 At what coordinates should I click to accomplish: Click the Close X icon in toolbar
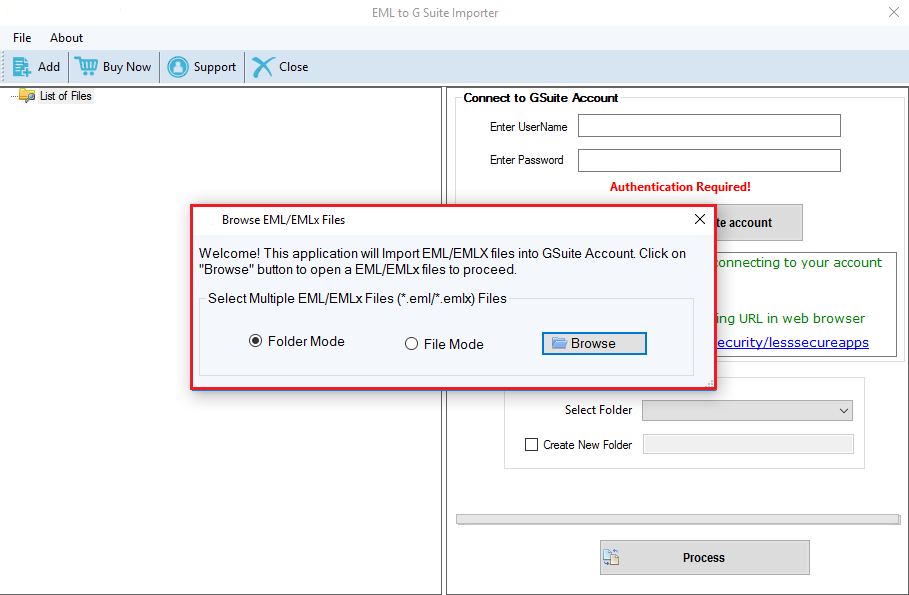point(263,67)
